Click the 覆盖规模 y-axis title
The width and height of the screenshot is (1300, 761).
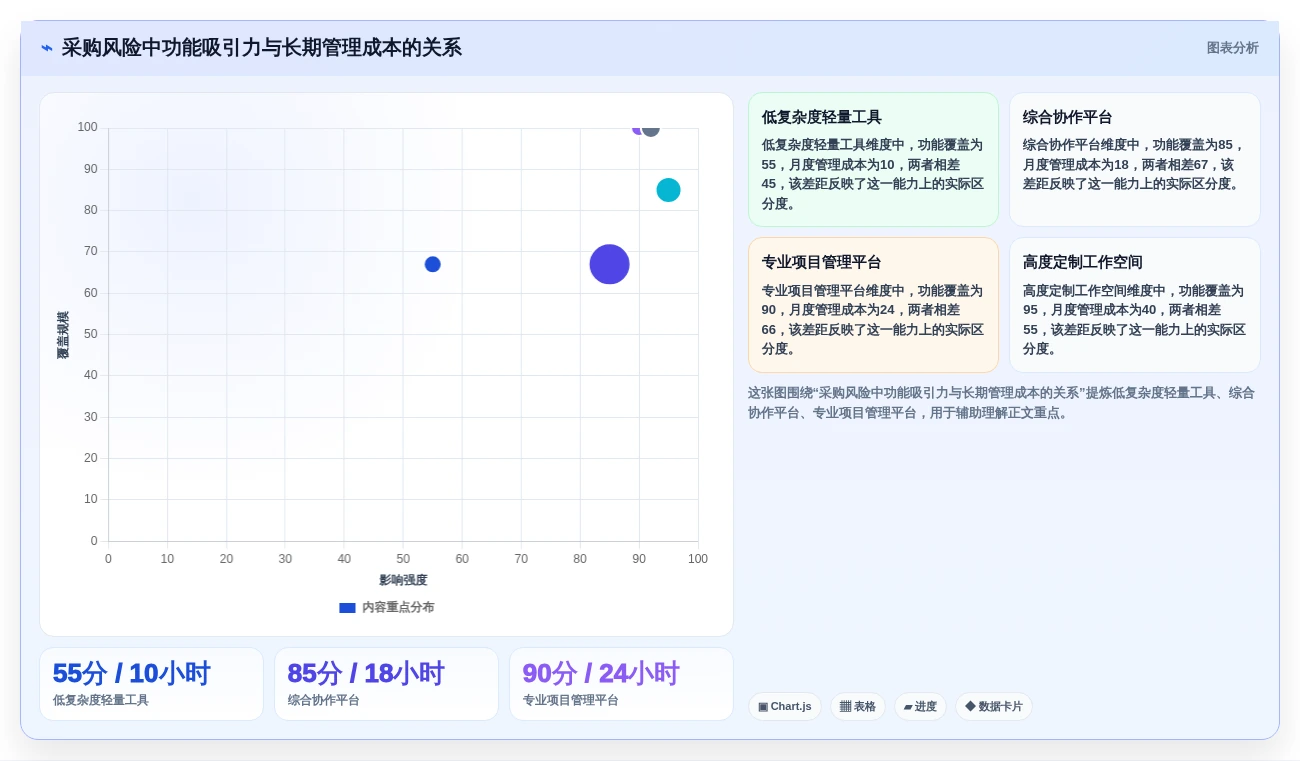[x=63, y=335]
